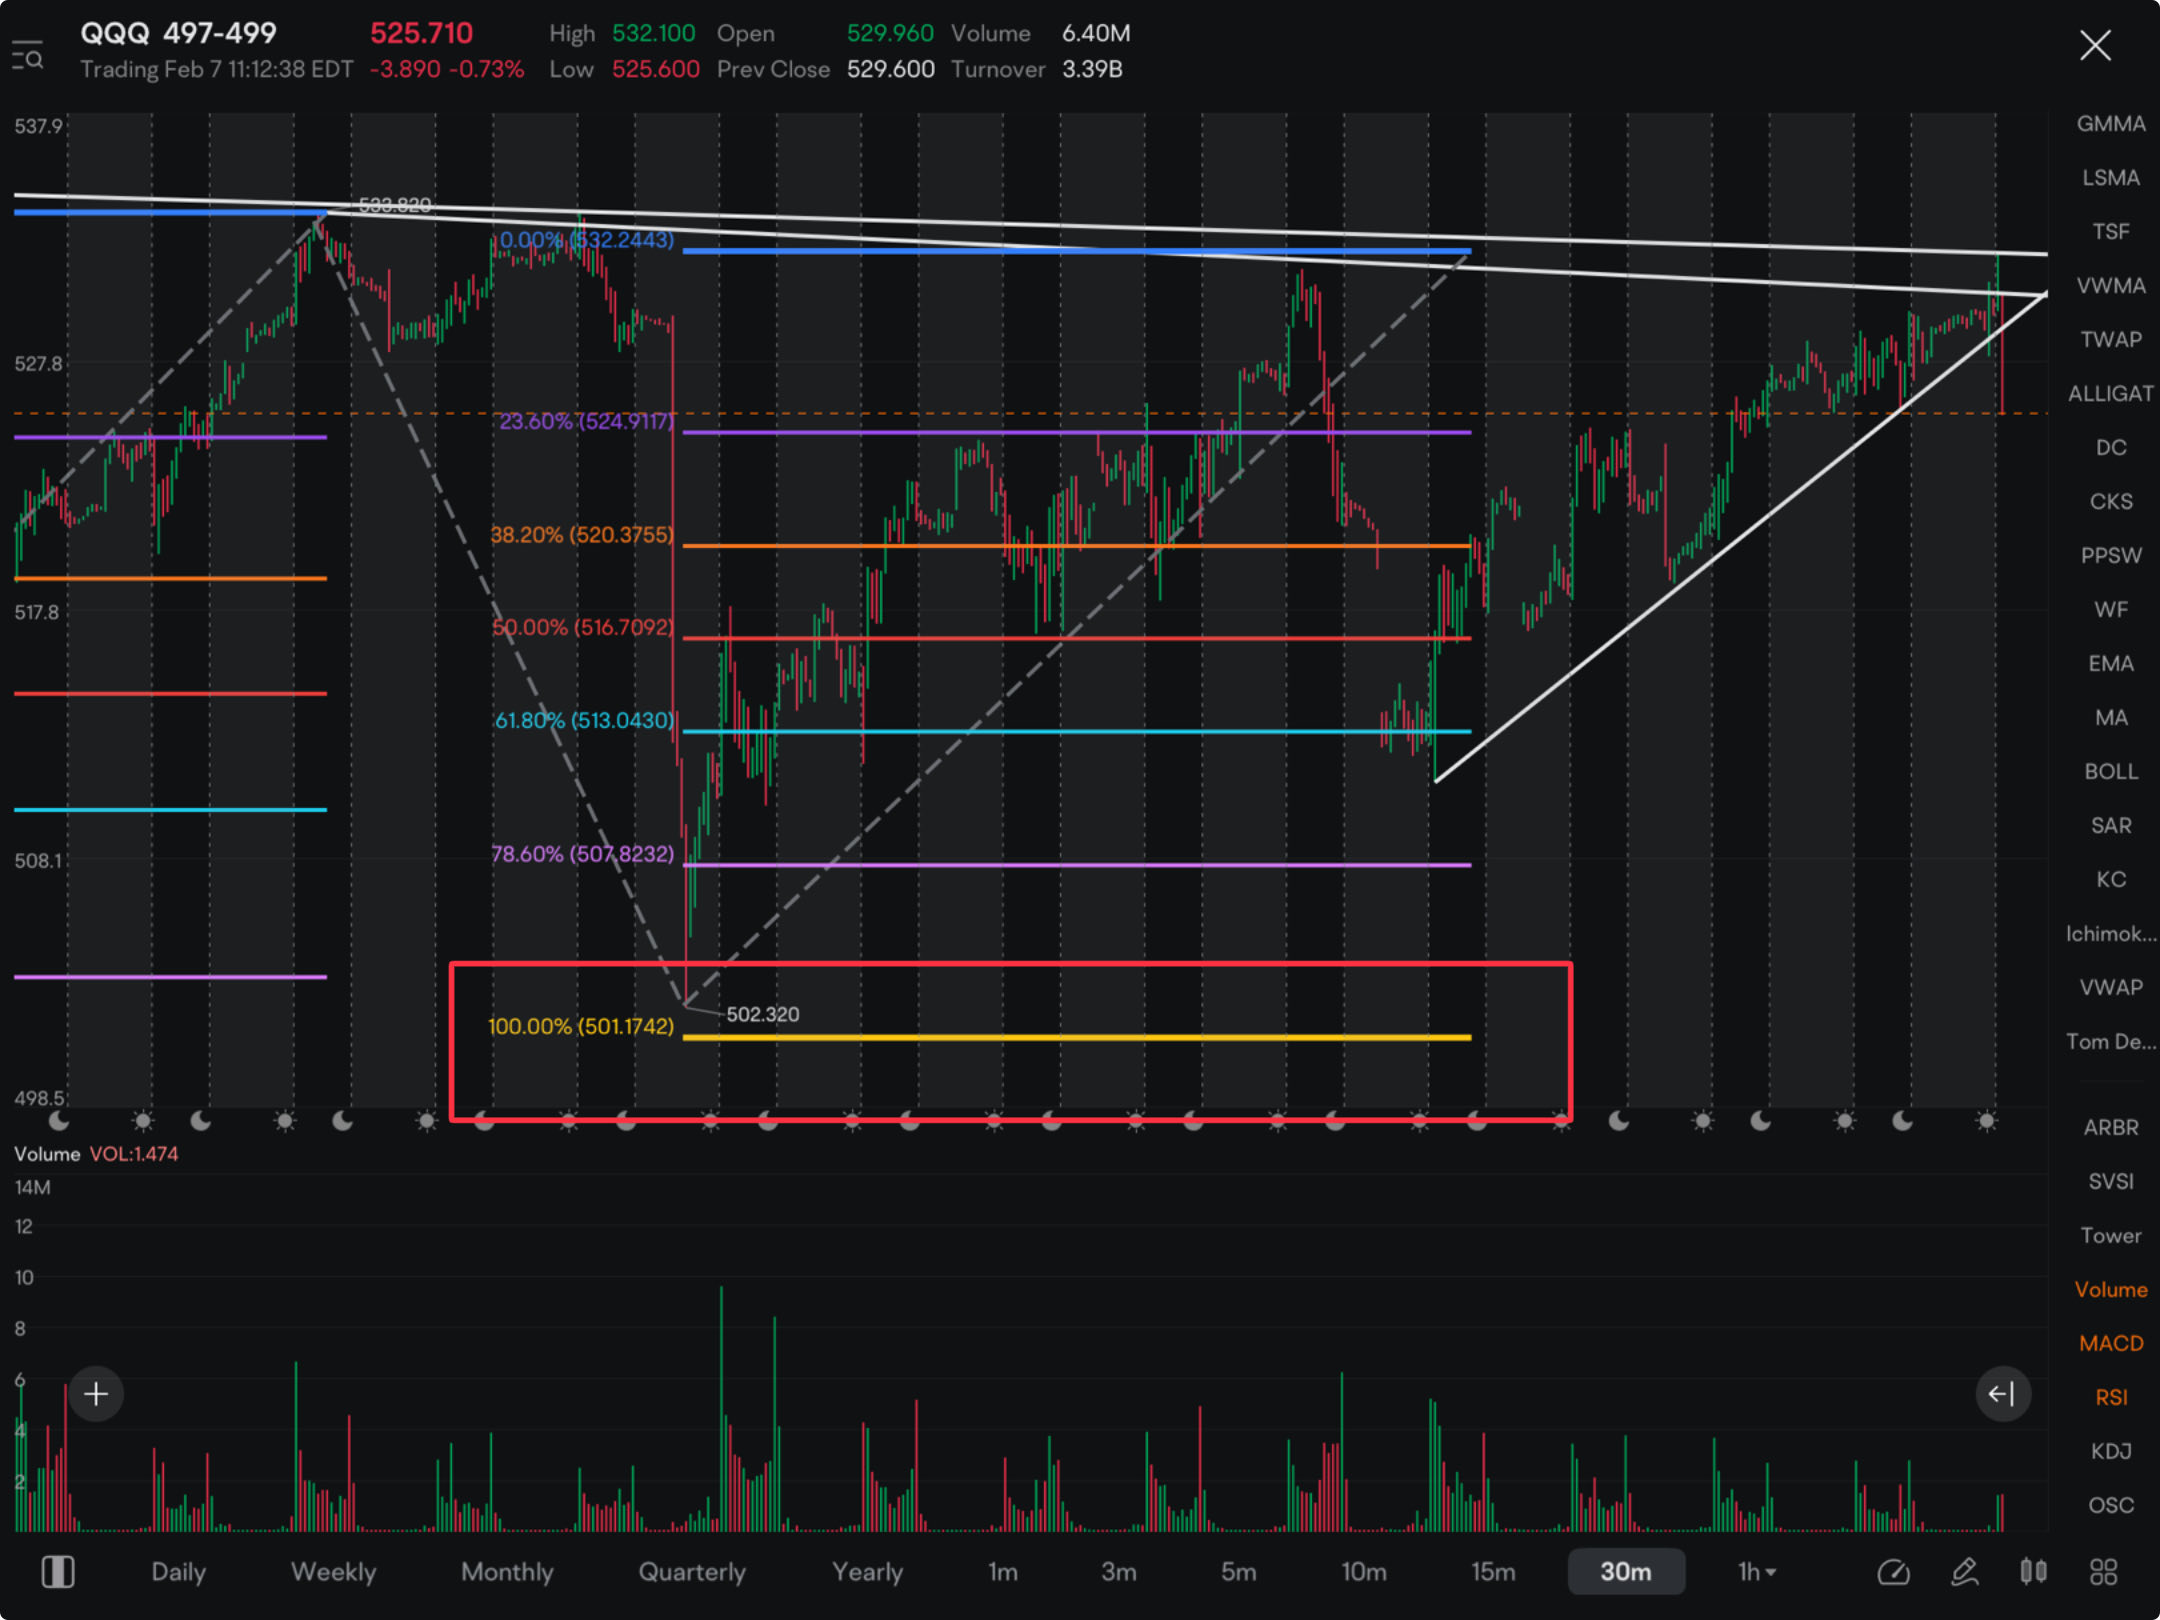
Task: Open the stock search list icon
Action: [x=27, y=56]
